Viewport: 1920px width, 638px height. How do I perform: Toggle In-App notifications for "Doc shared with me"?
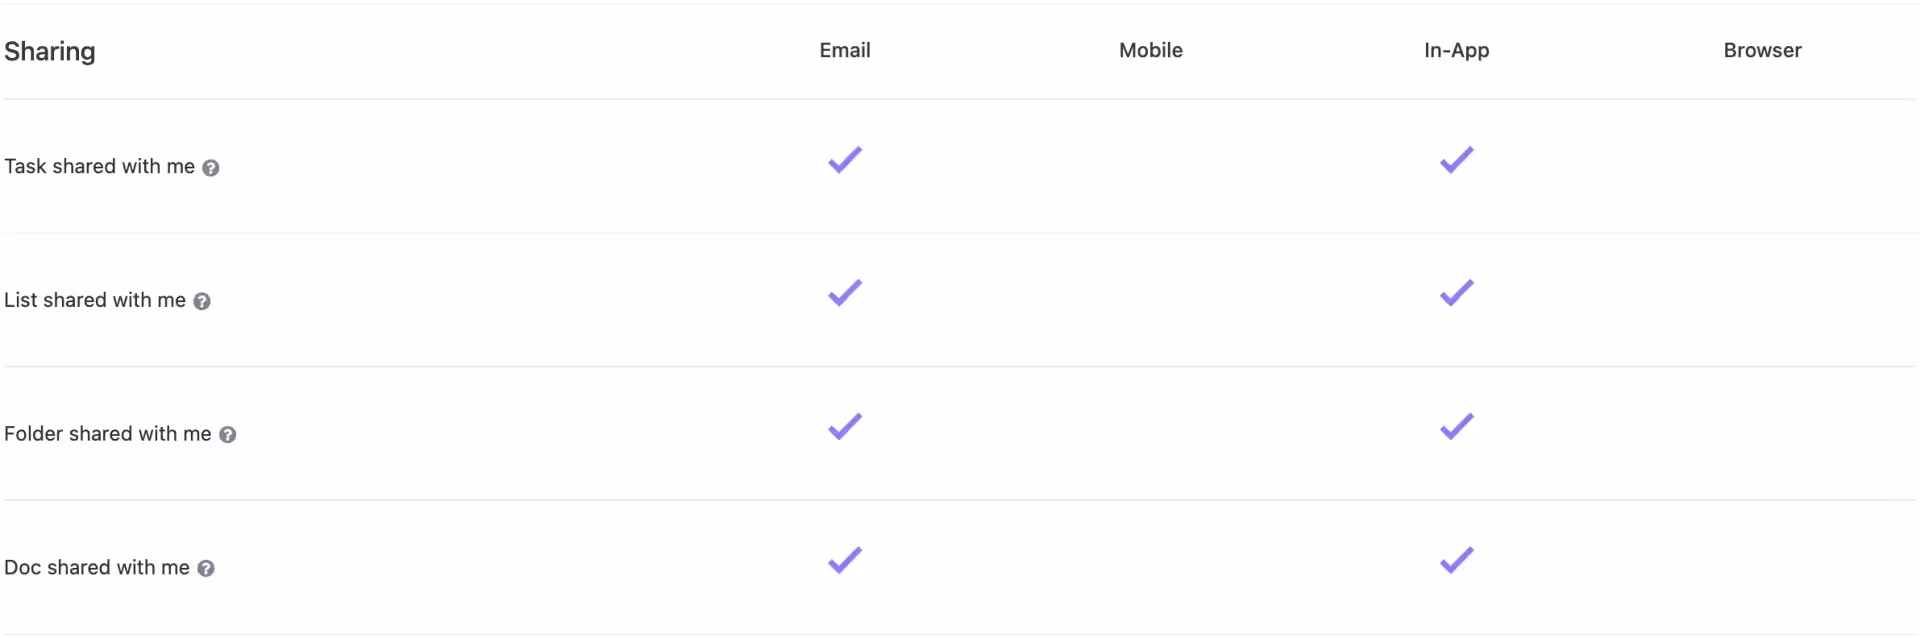click(x=1456, y=561)
